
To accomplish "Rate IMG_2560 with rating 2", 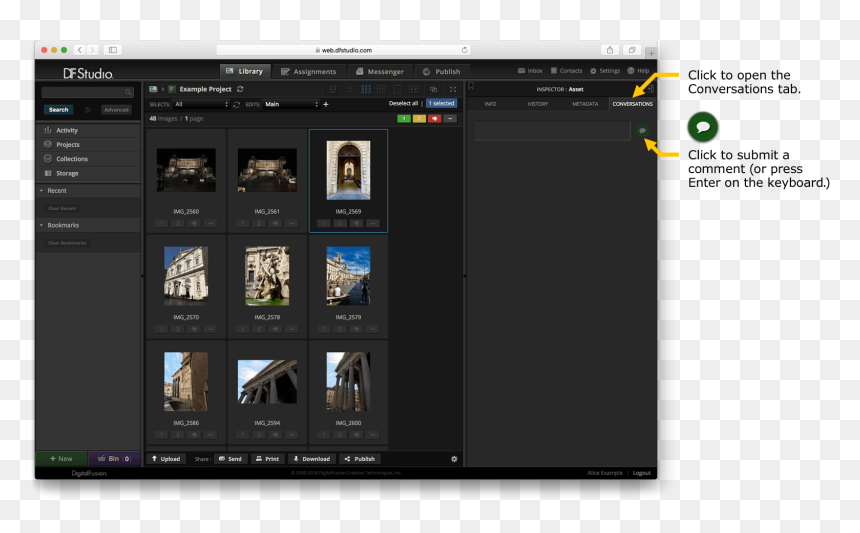I will 178,223.
